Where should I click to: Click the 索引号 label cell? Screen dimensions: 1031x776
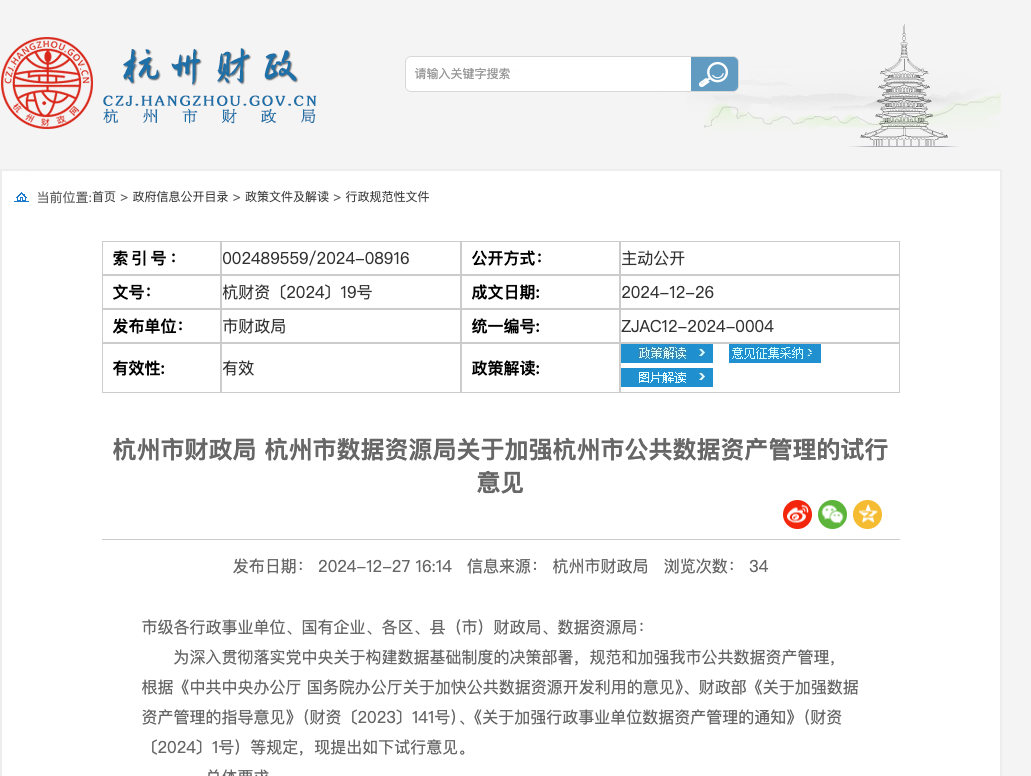(162, 258)
